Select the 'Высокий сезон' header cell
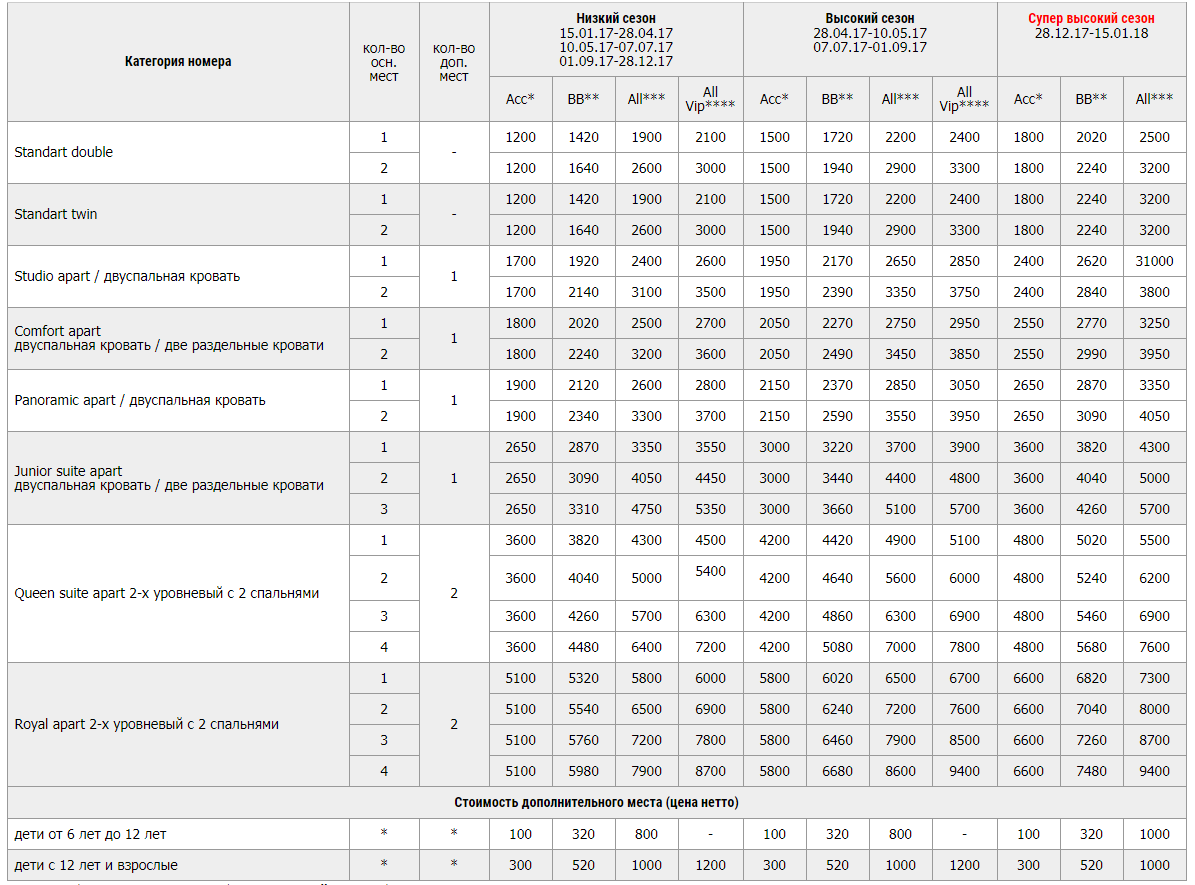1195x885 pixels. tap(870, 19)
